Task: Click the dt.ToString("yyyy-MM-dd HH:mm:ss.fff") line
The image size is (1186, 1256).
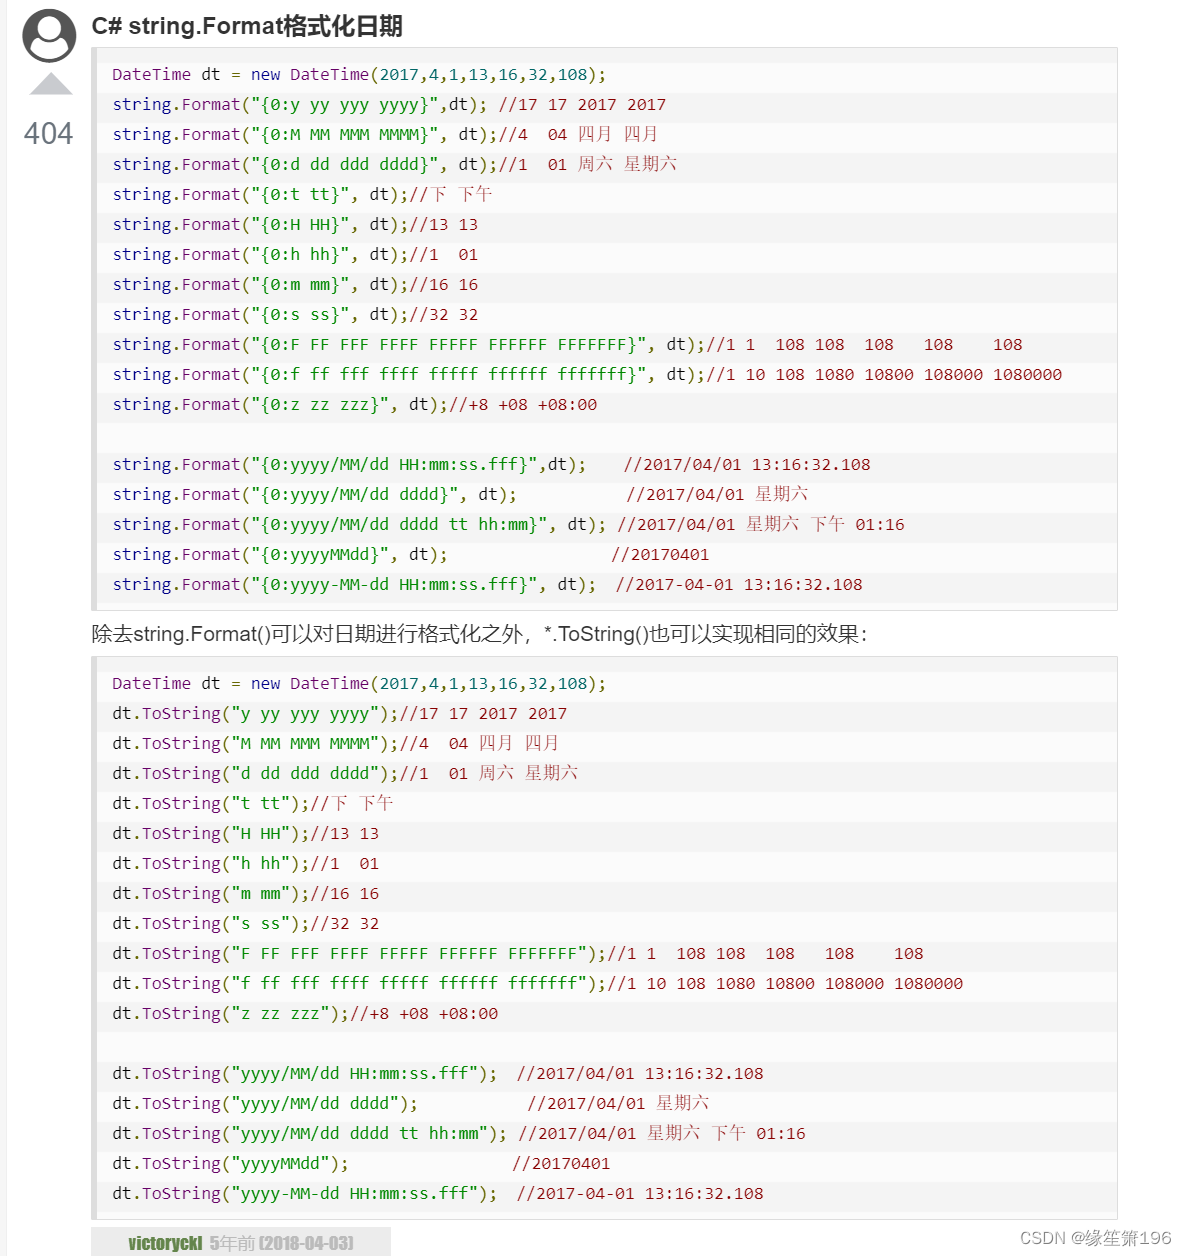Action: point(437,1194)
